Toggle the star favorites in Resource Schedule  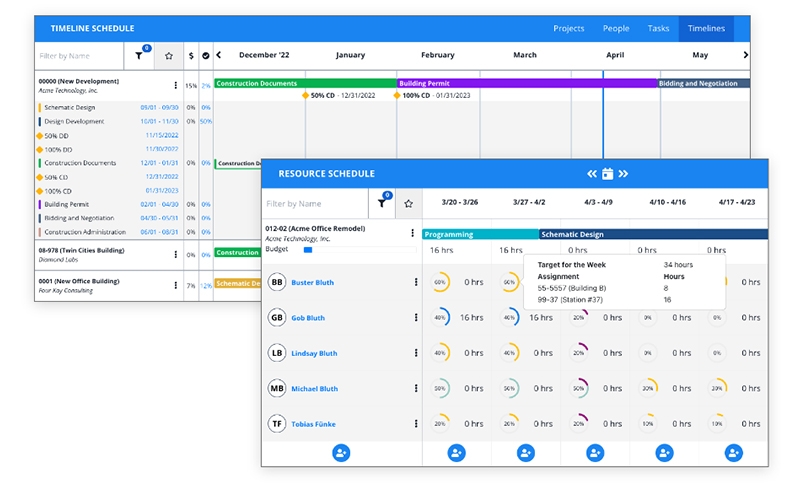pyautogui.click(x=408, y=203)
